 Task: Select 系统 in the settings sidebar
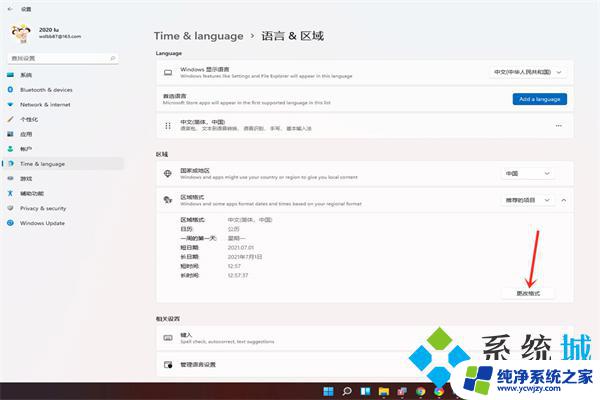click(x=26, y=74)
